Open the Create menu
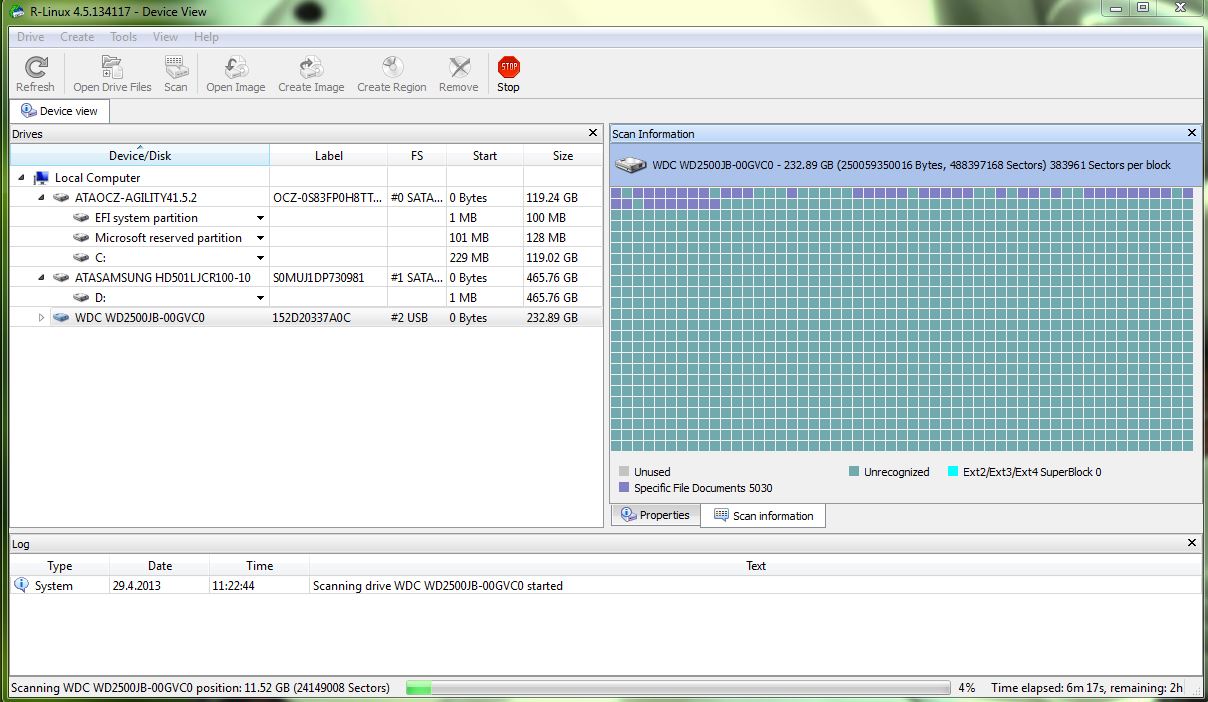Image resolution: width=1208 pixels, height=702 pixels. [77, 37]
